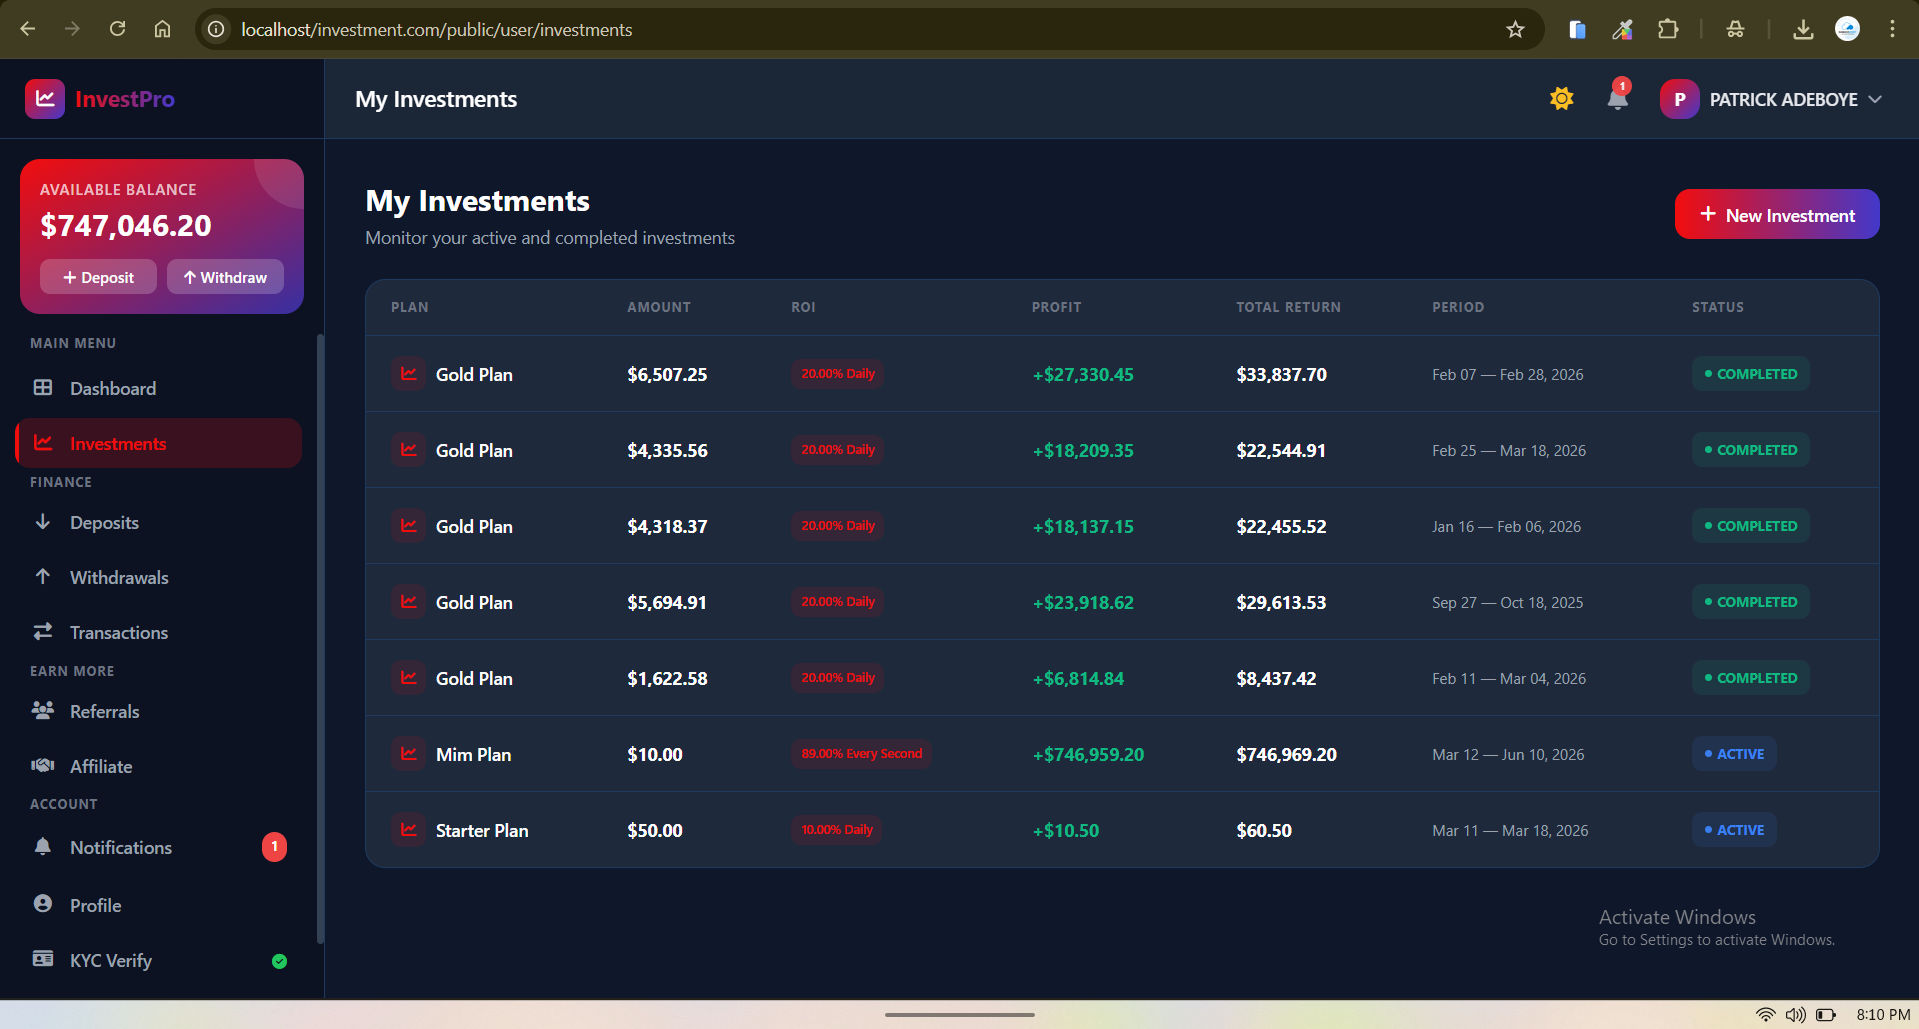The height and width of the screenshot is (1029, 1919).
Task: Click the InvestPro chart logo icon
Action: click(44, 98)
